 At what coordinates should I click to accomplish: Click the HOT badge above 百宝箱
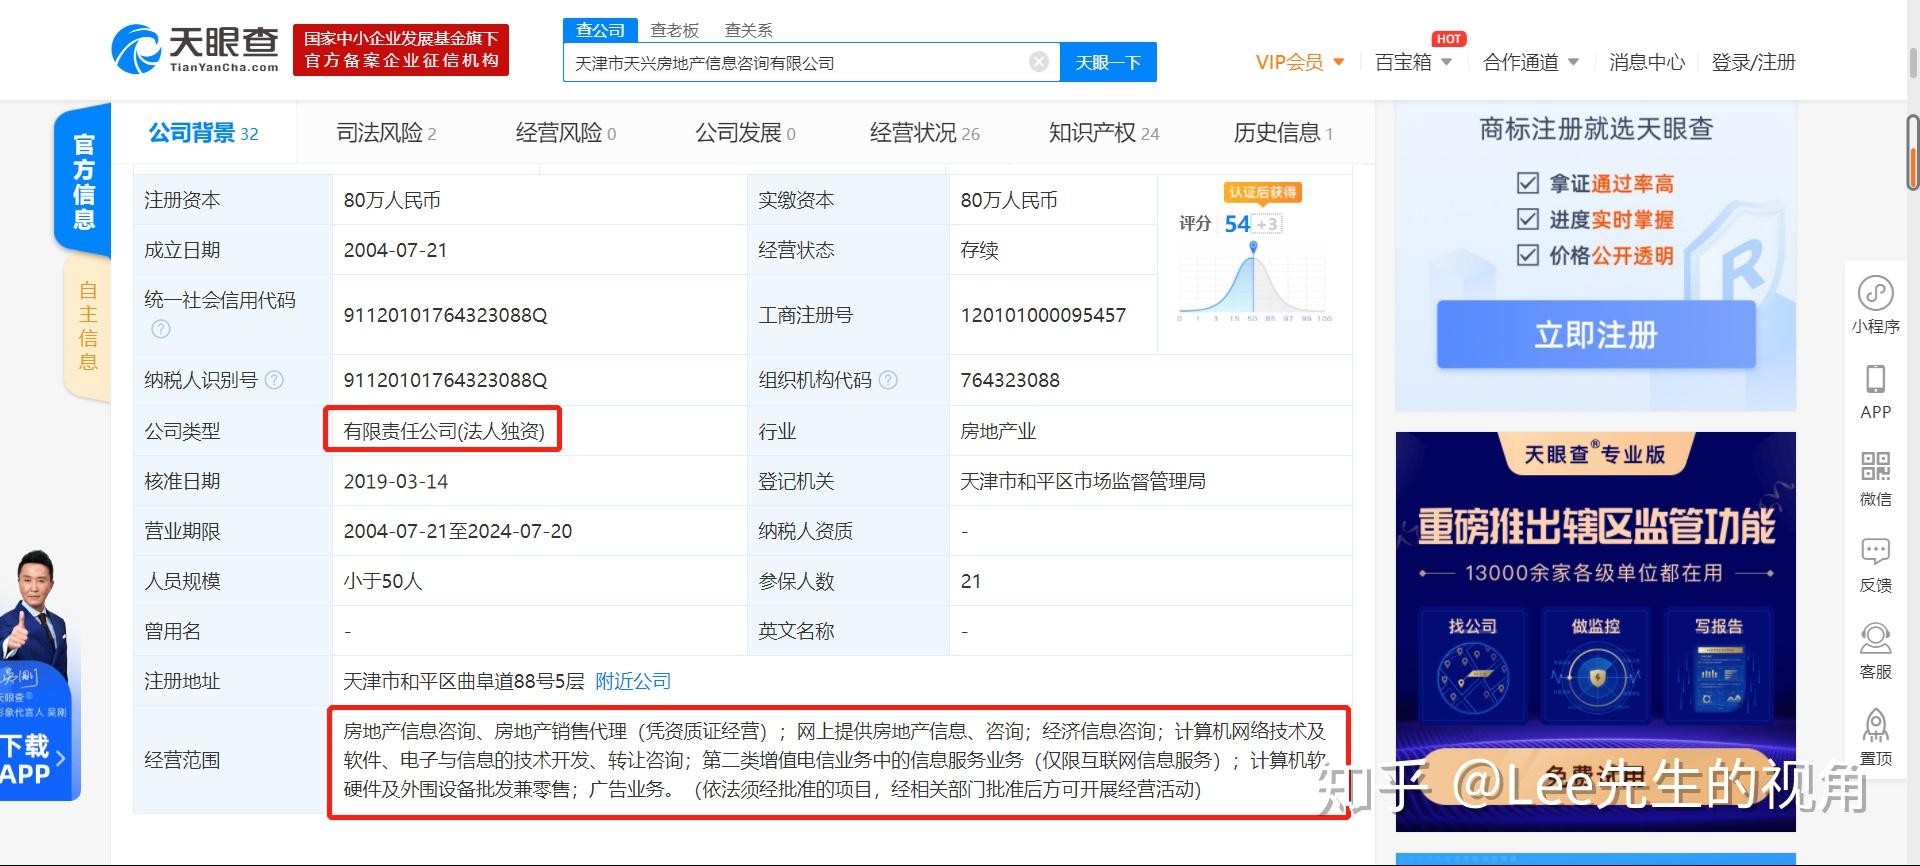[x=1449, y=39]
